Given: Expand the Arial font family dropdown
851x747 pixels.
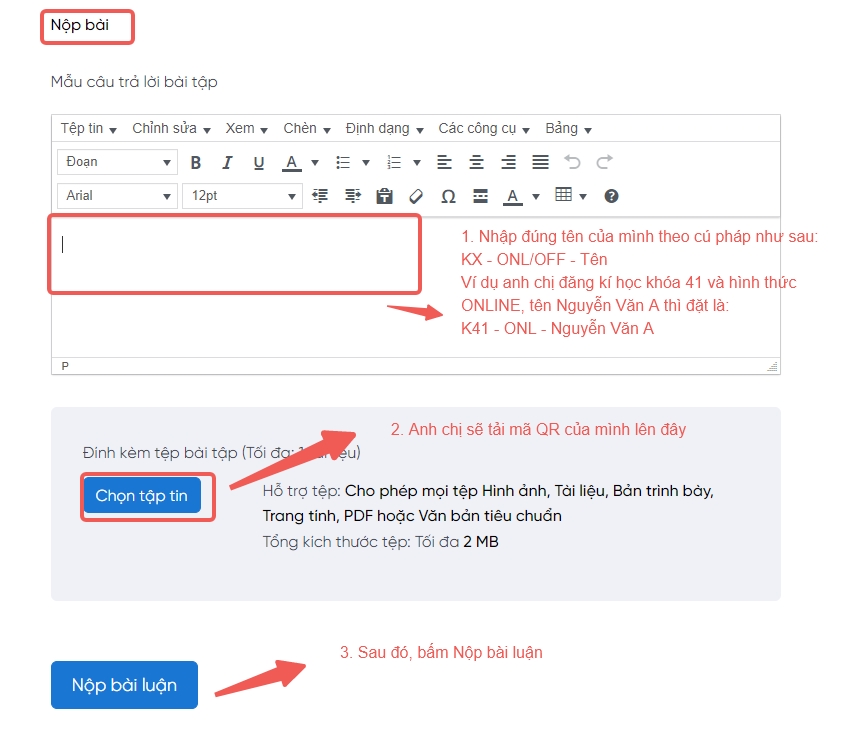Looking at the screenshot, I should pyautogui.click(x=117, y=196).
